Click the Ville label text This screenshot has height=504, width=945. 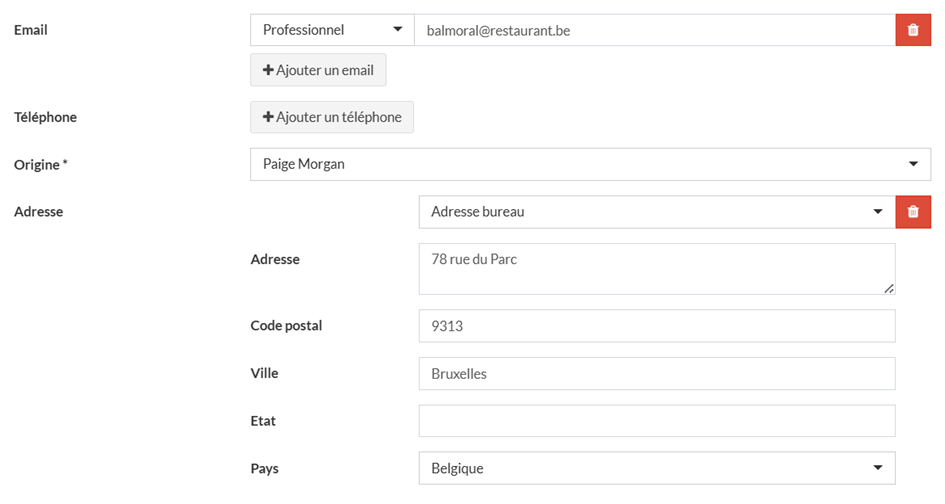pyautogui.click(x=264, y=374)
